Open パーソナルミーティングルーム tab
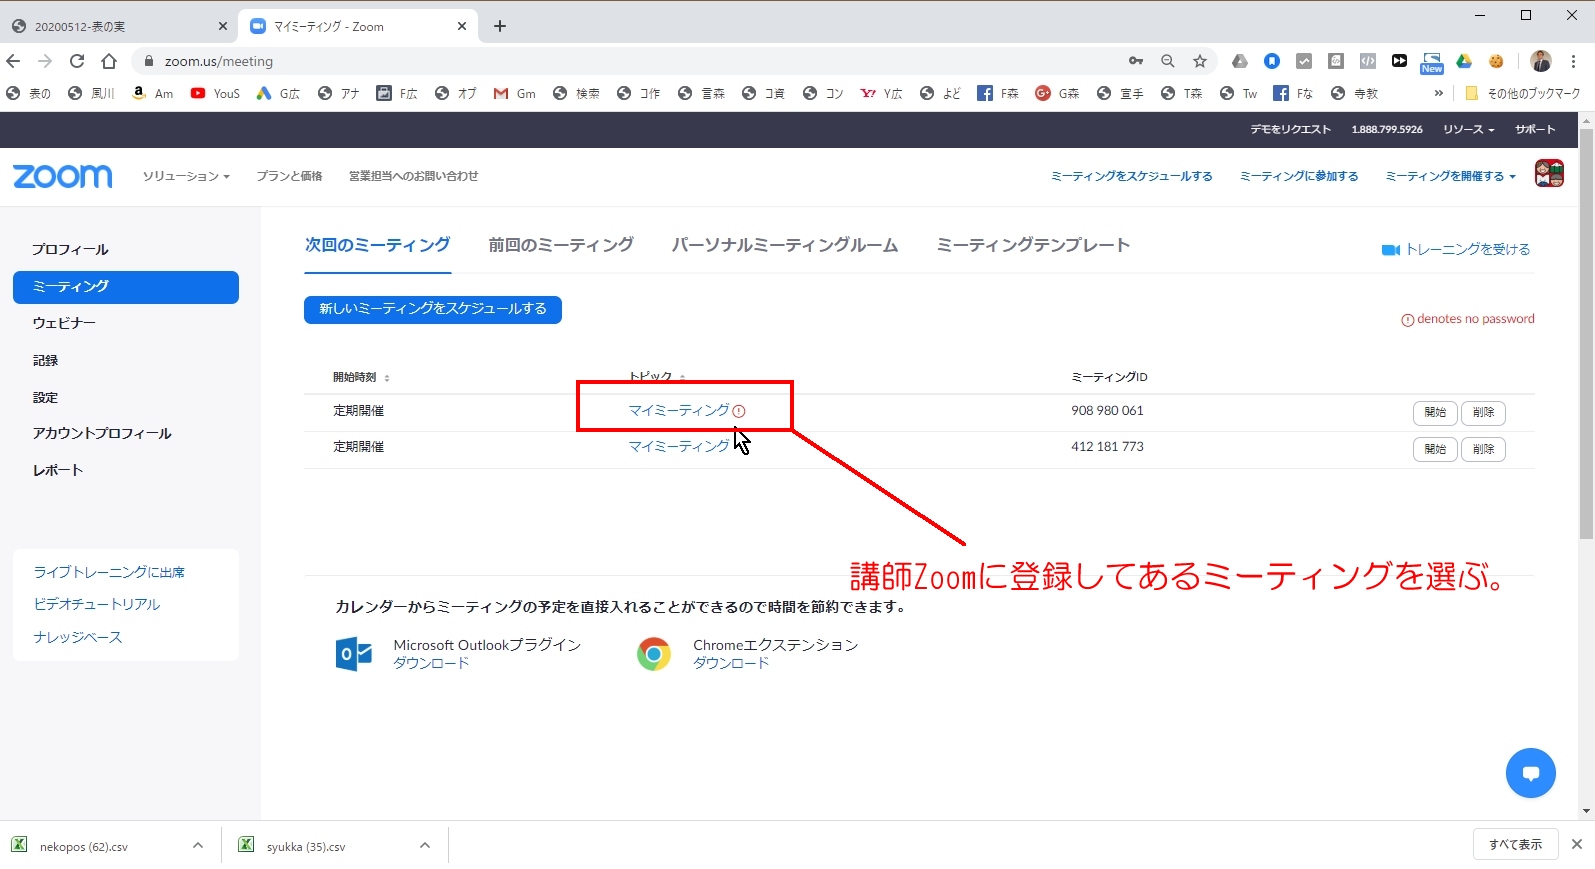 coord(785,245)
